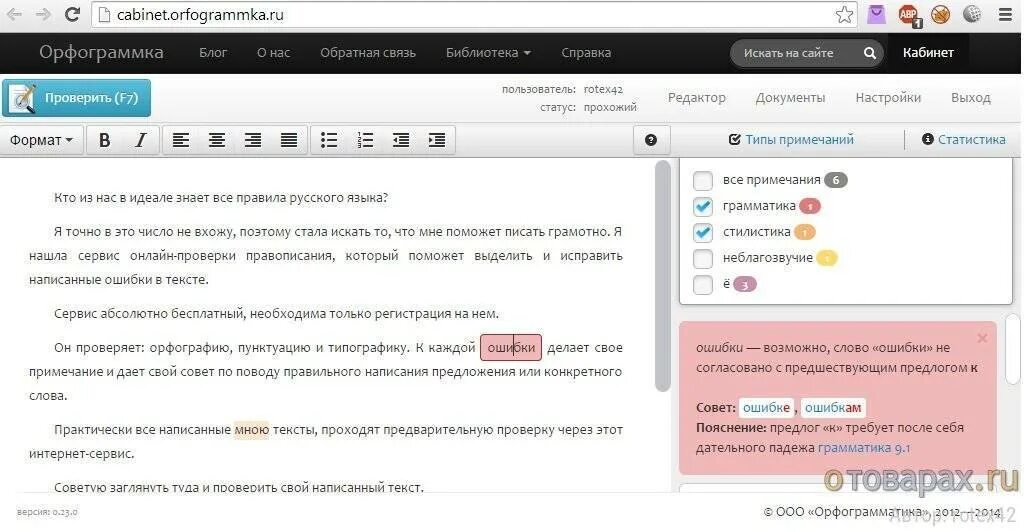The width and height of the screenshot is (1024, 532).
Task: Open the Статистика panel
Action: coord(963,140)
